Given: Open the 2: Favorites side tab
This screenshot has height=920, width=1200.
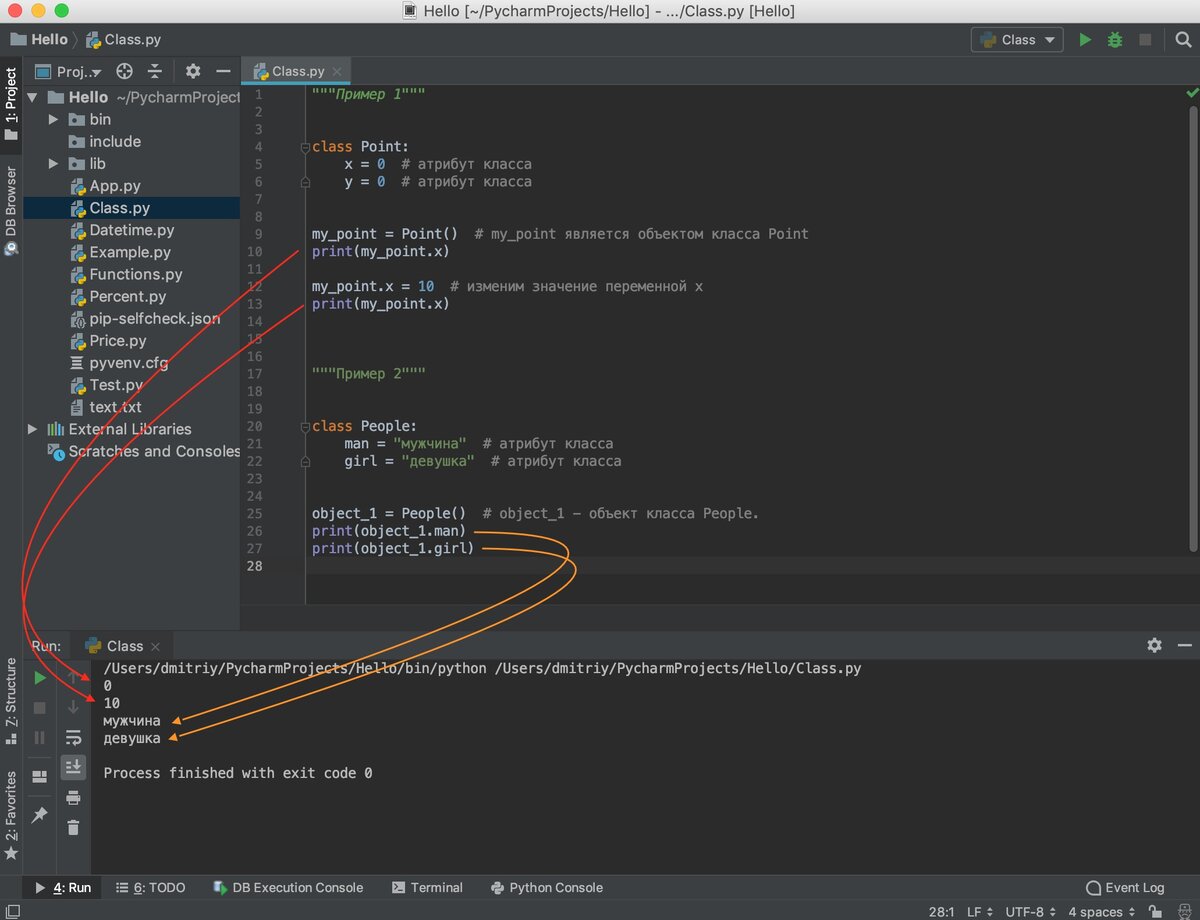Looking at the screenshot, I should (11, 815).
